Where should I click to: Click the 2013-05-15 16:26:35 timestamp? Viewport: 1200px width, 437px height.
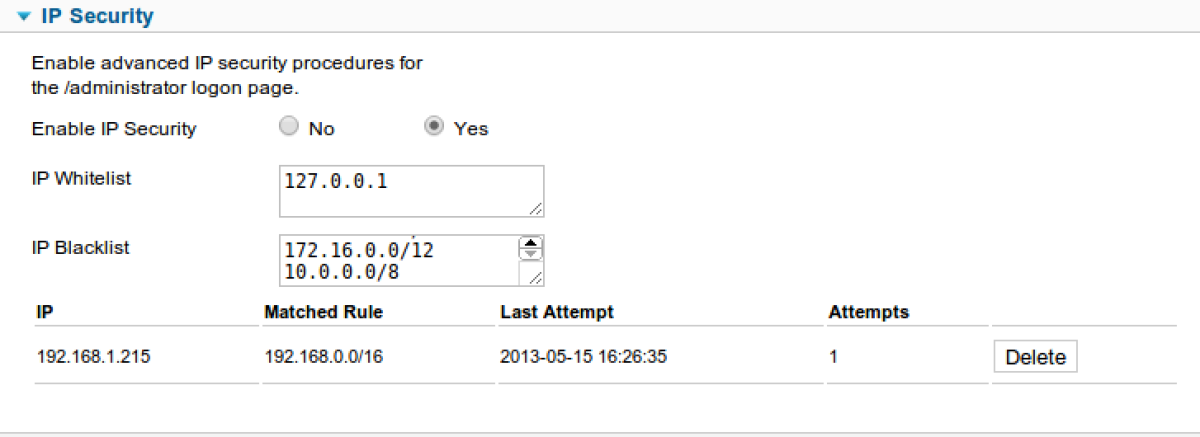(583, 357)
